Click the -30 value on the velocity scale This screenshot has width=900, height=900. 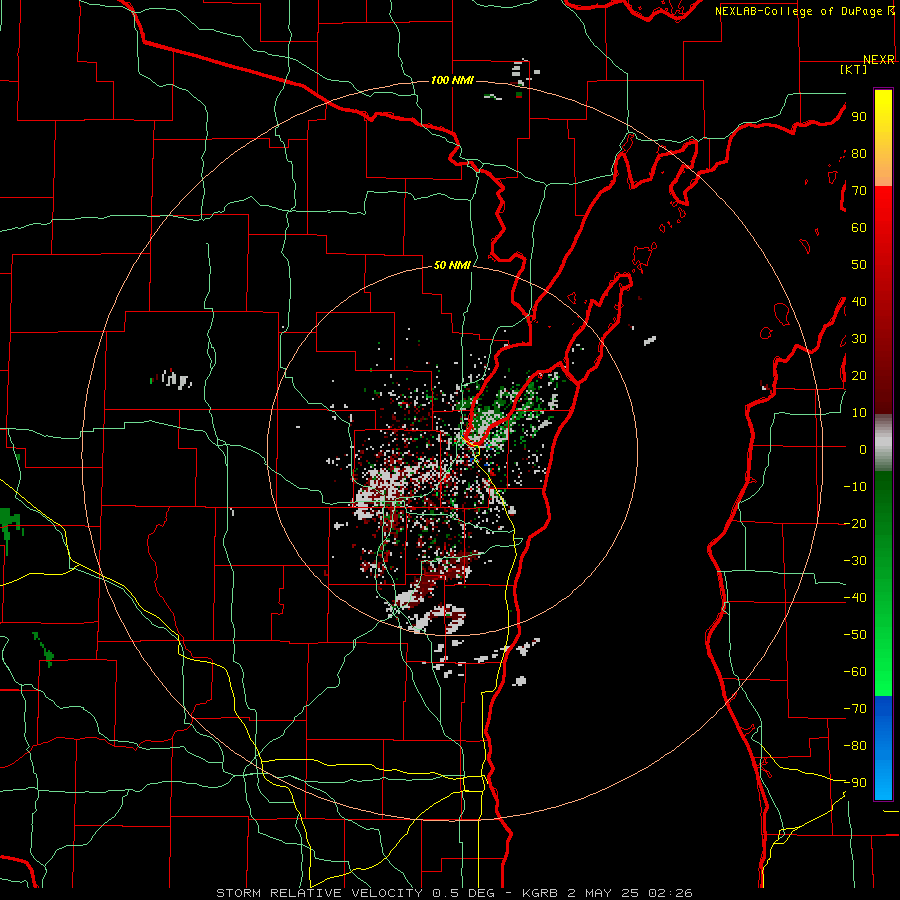855,561
